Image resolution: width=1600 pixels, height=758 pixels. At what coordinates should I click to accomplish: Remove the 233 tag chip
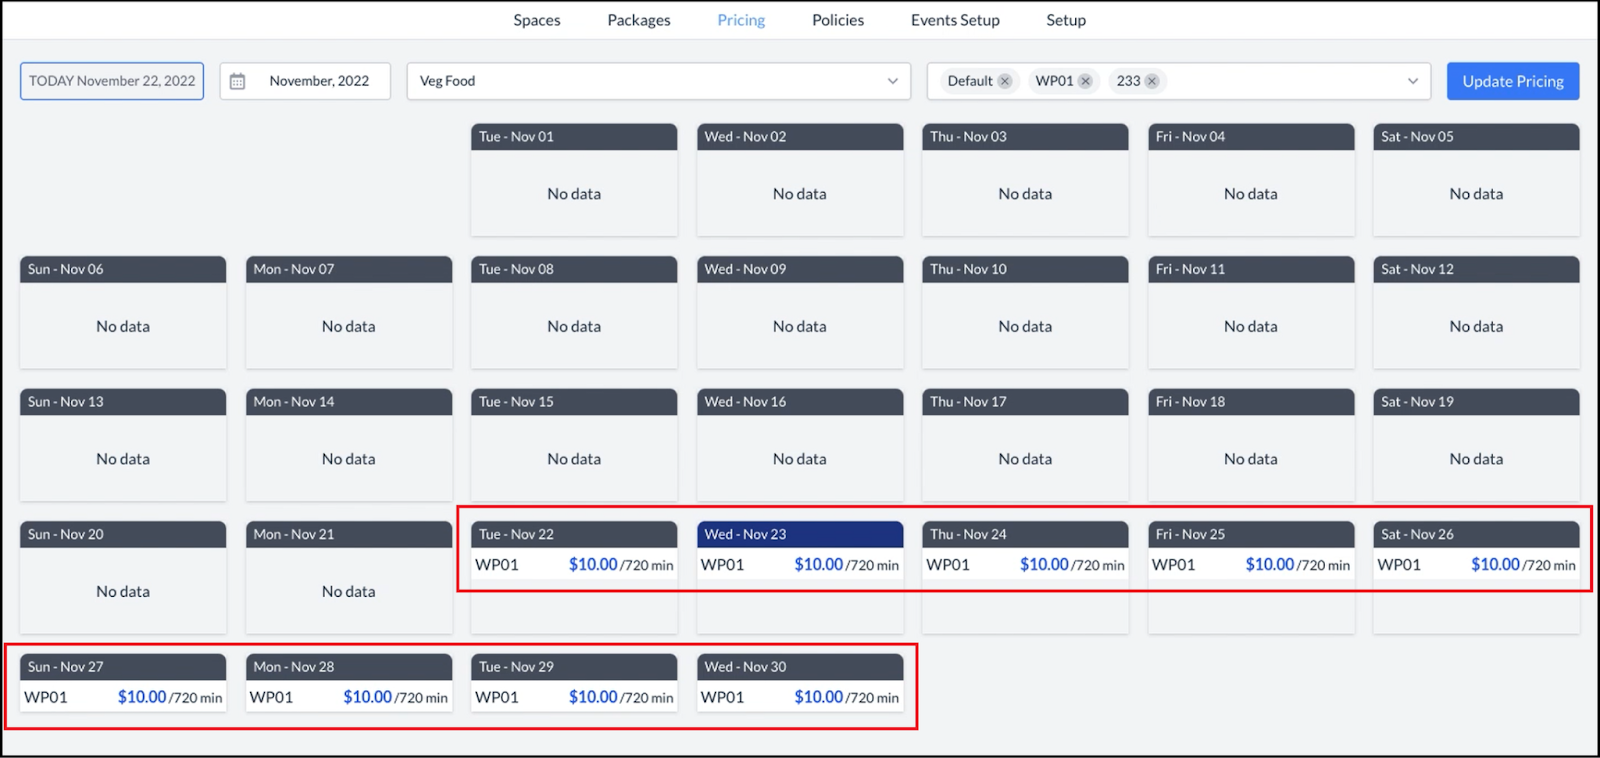pos(1152,81)
